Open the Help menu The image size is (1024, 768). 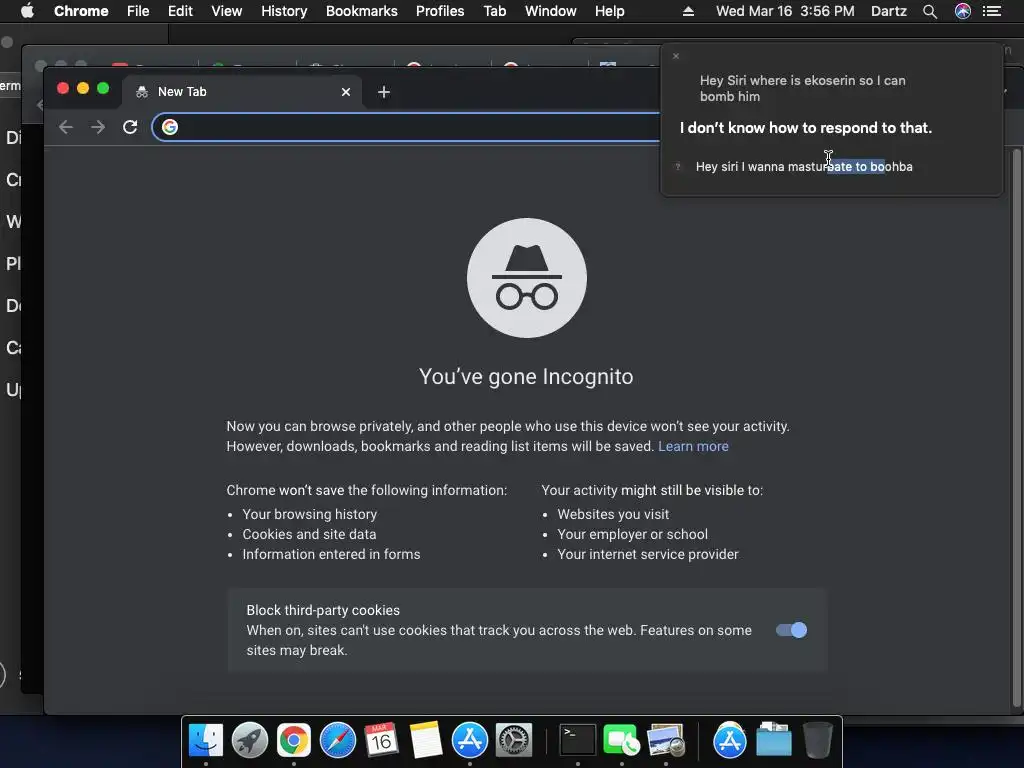(609, 11)
